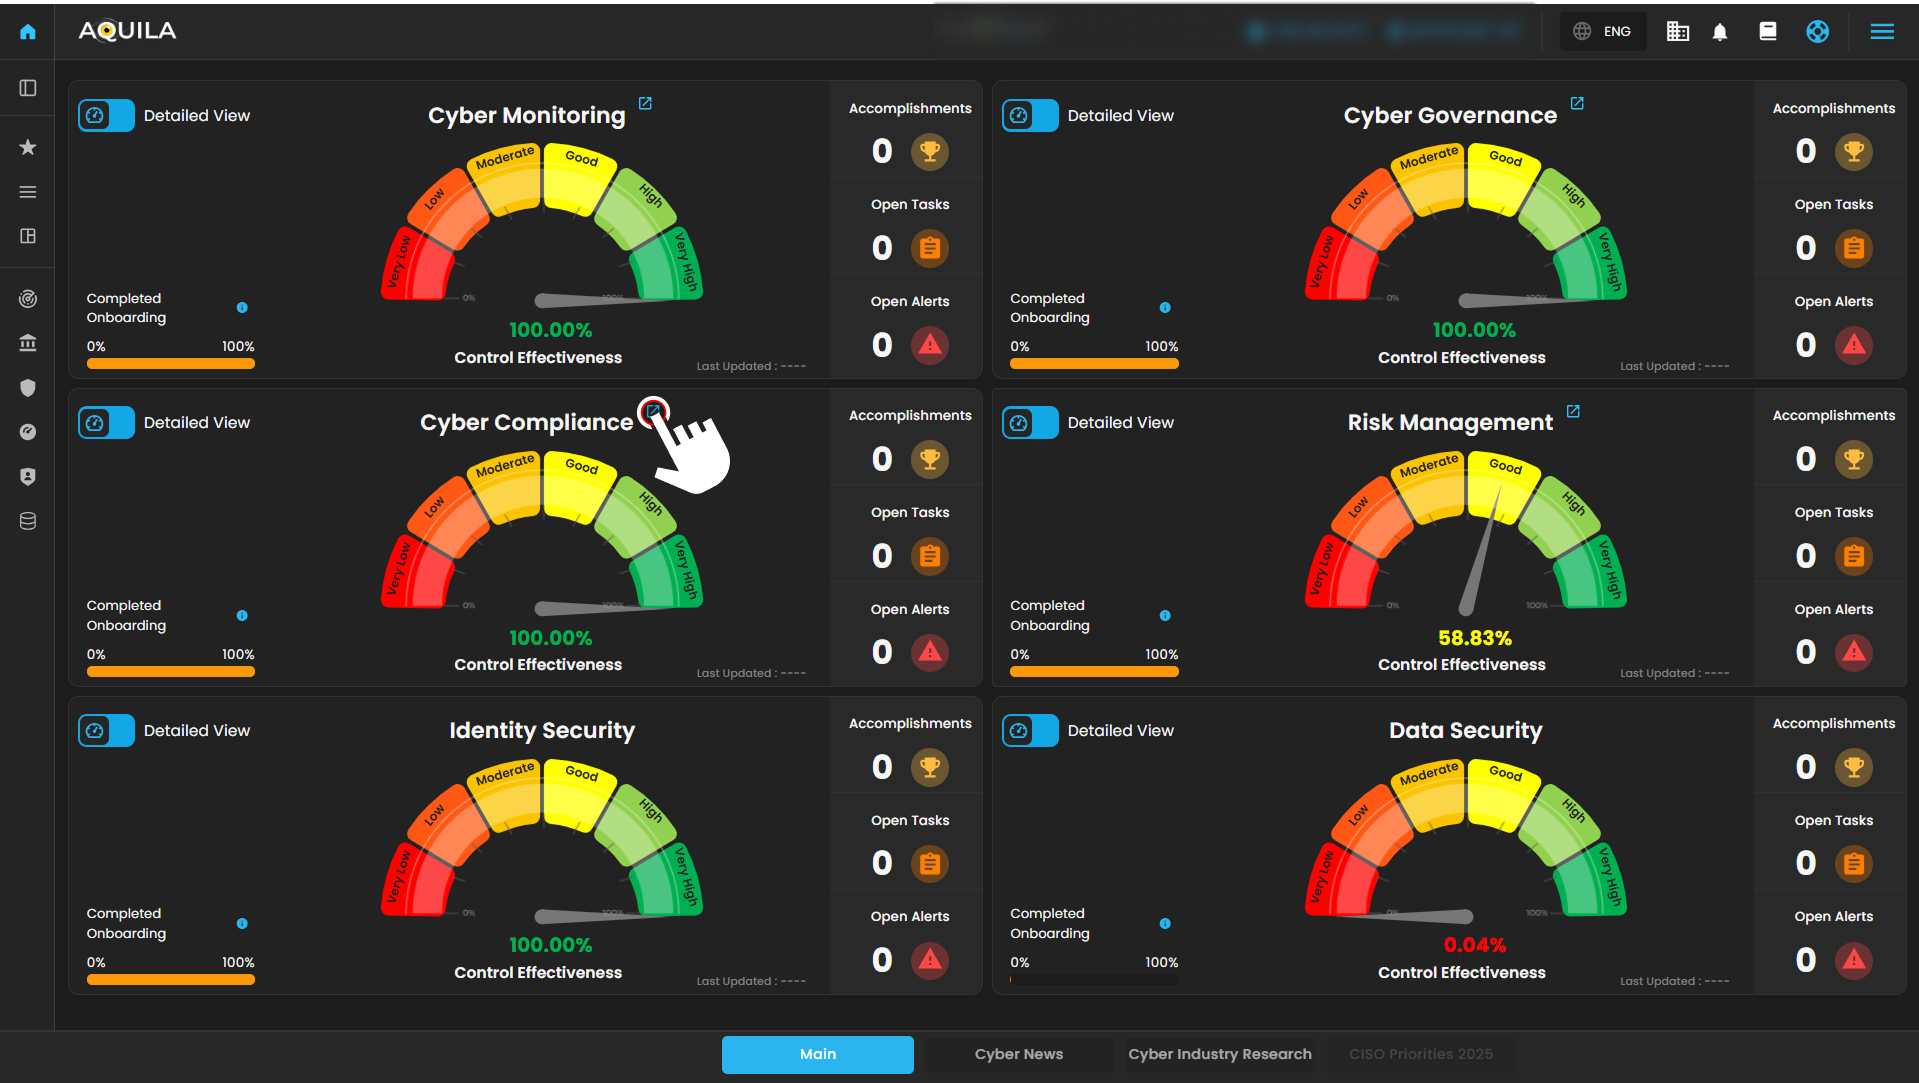Viewport: 1919px width, 1083px height.
Task: Open the database icon in sidebar
Action: pos(28,521)
